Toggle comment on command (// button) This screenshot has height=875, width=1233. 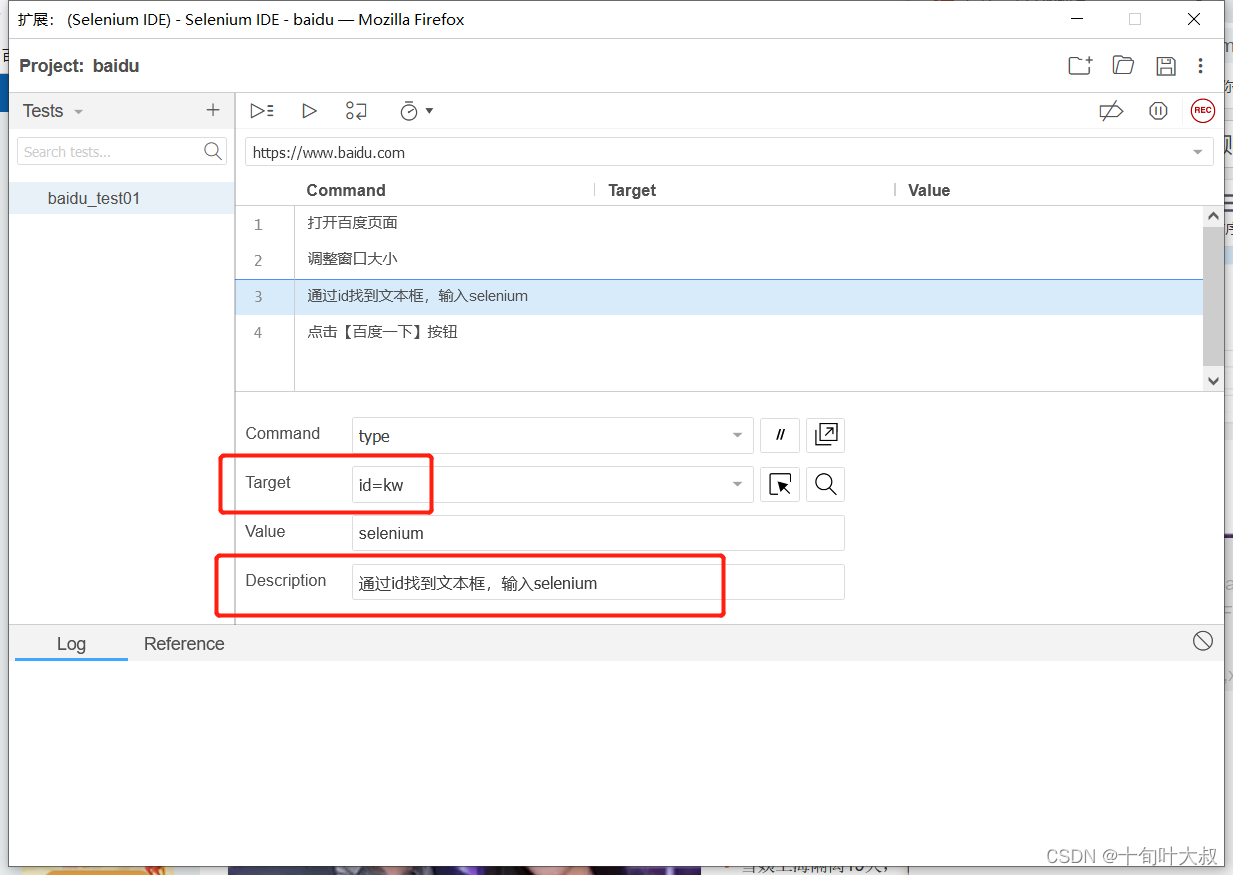pos(780,435)
